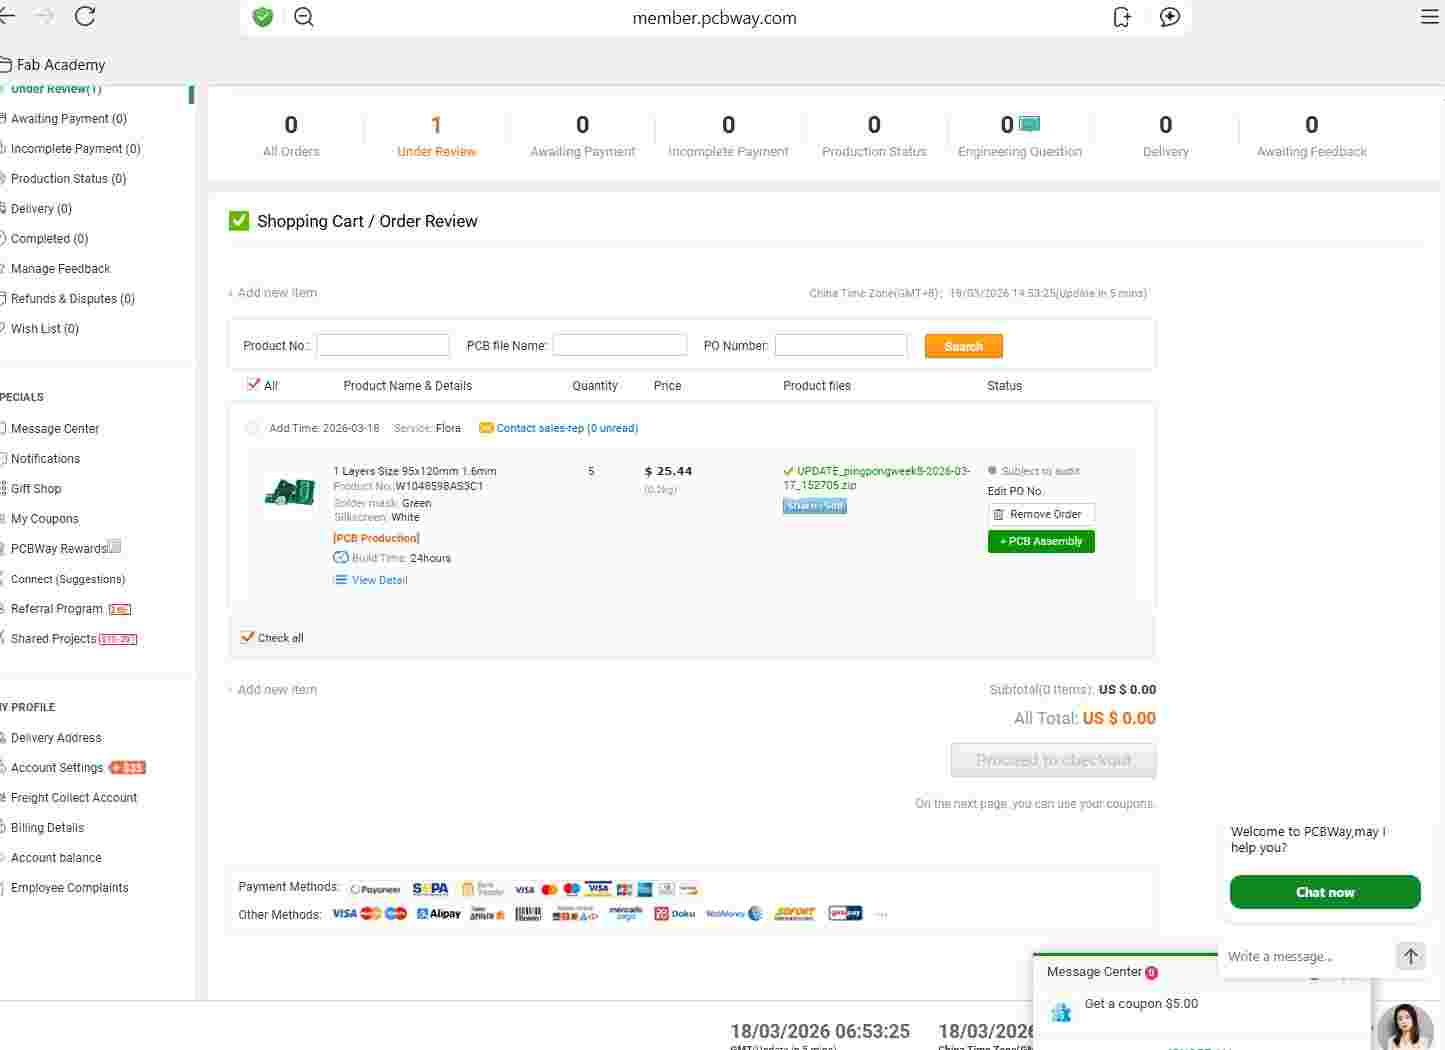
Task: Click the zoom-out magnifier icon in address bar
Action: pos(304,17)
